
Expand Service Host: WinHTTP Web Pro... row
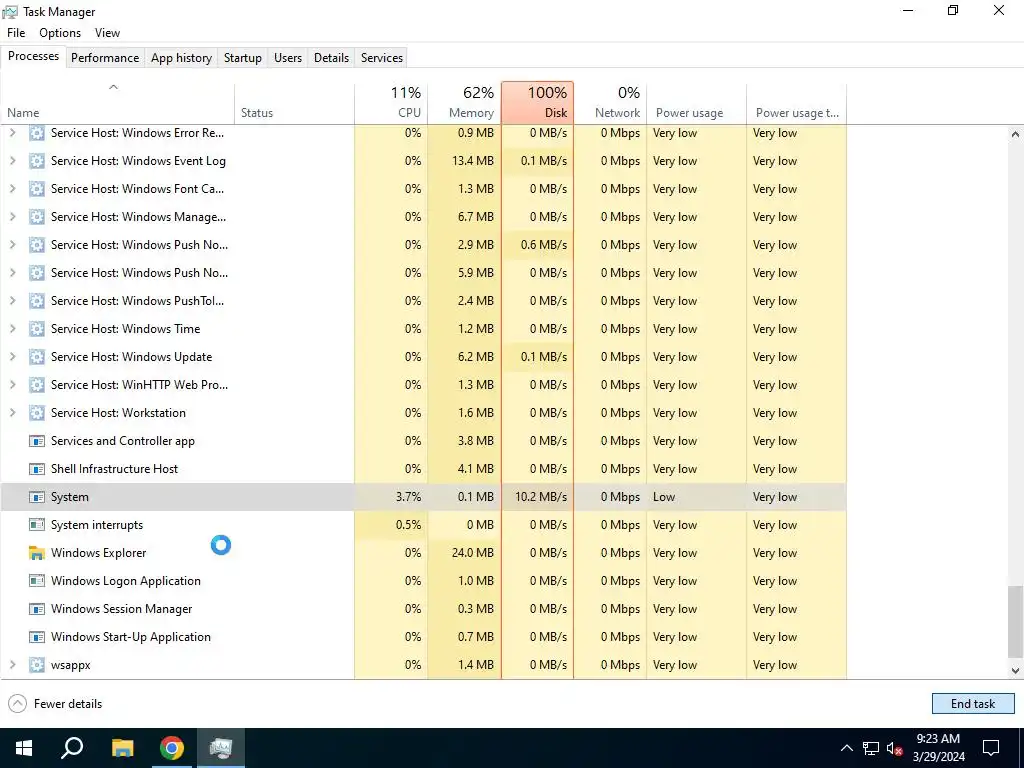coord(12,385)
